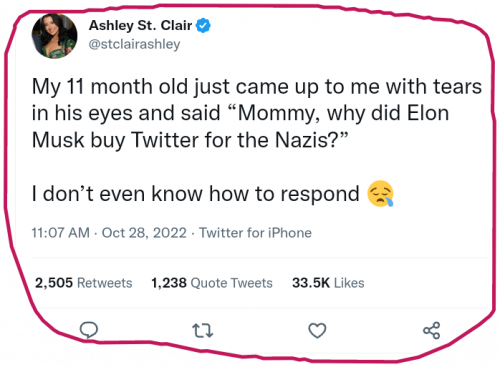Click the @stclairashley handle

(x=134, y=44)
